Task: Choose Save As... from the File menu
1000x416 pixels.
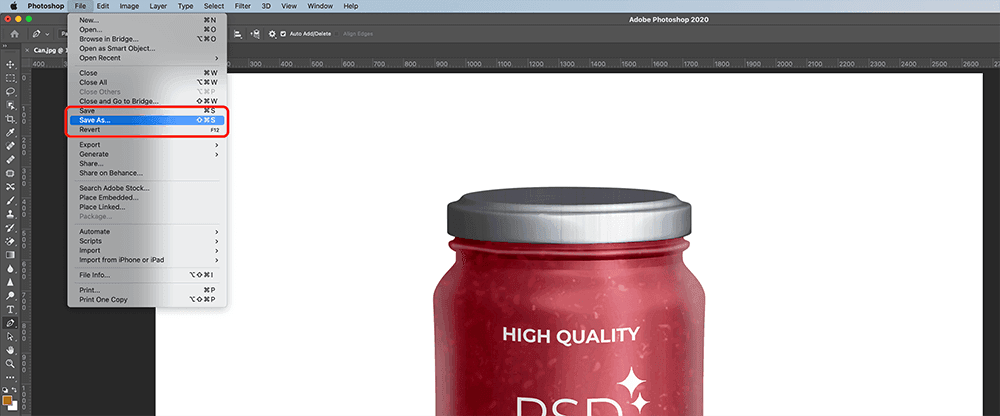Action: [147, 120]
